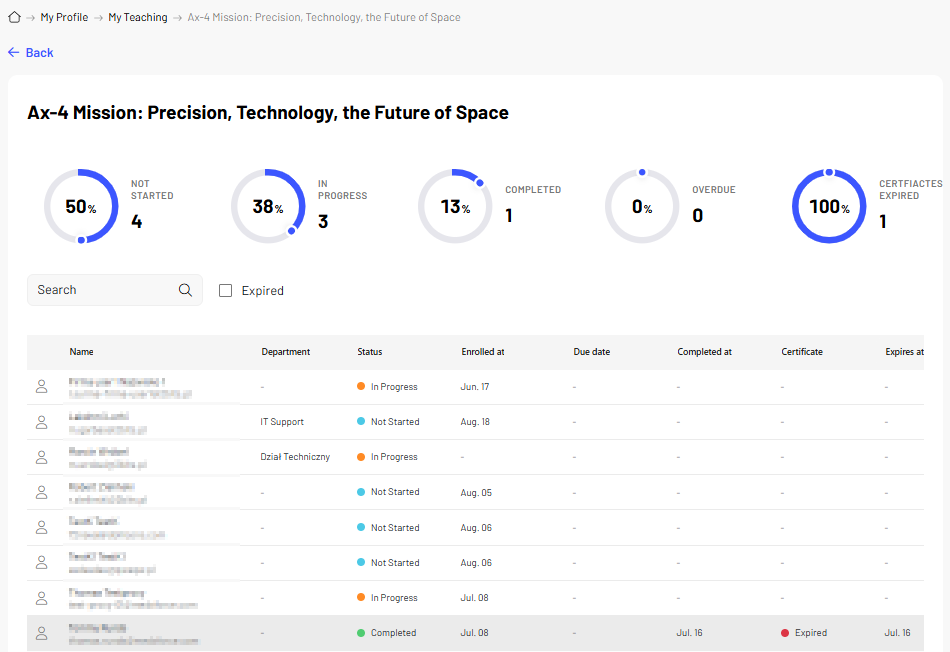Sort table by Name column header

[x=81, y=352]
